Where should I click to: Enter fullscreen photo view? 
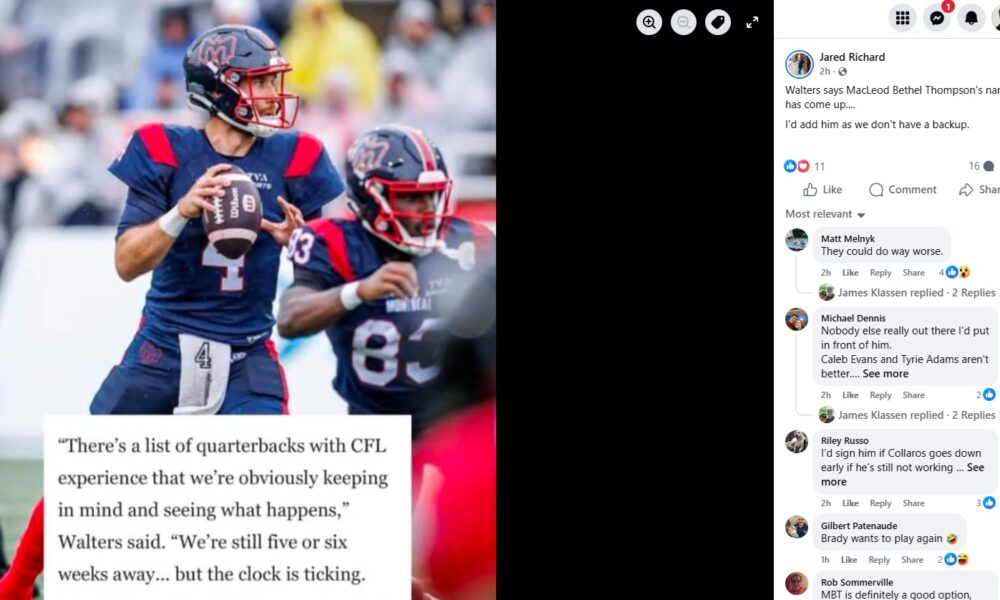pyautogui.click(x=752, y=22)
